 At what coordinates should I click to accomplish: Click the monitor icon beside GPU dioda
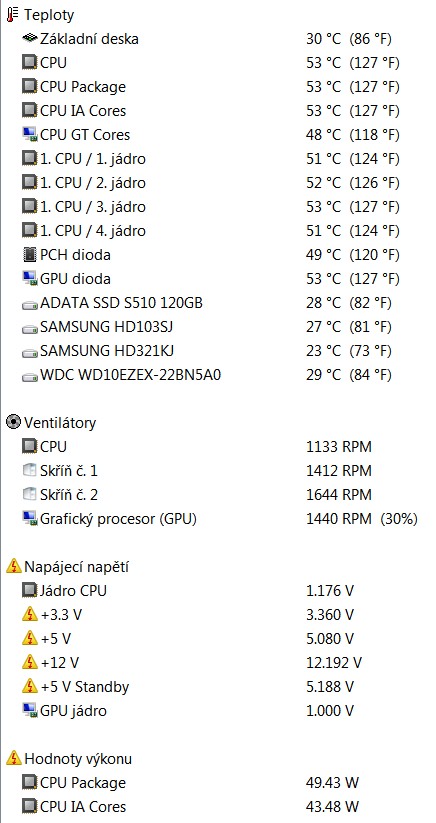[30, 278]
